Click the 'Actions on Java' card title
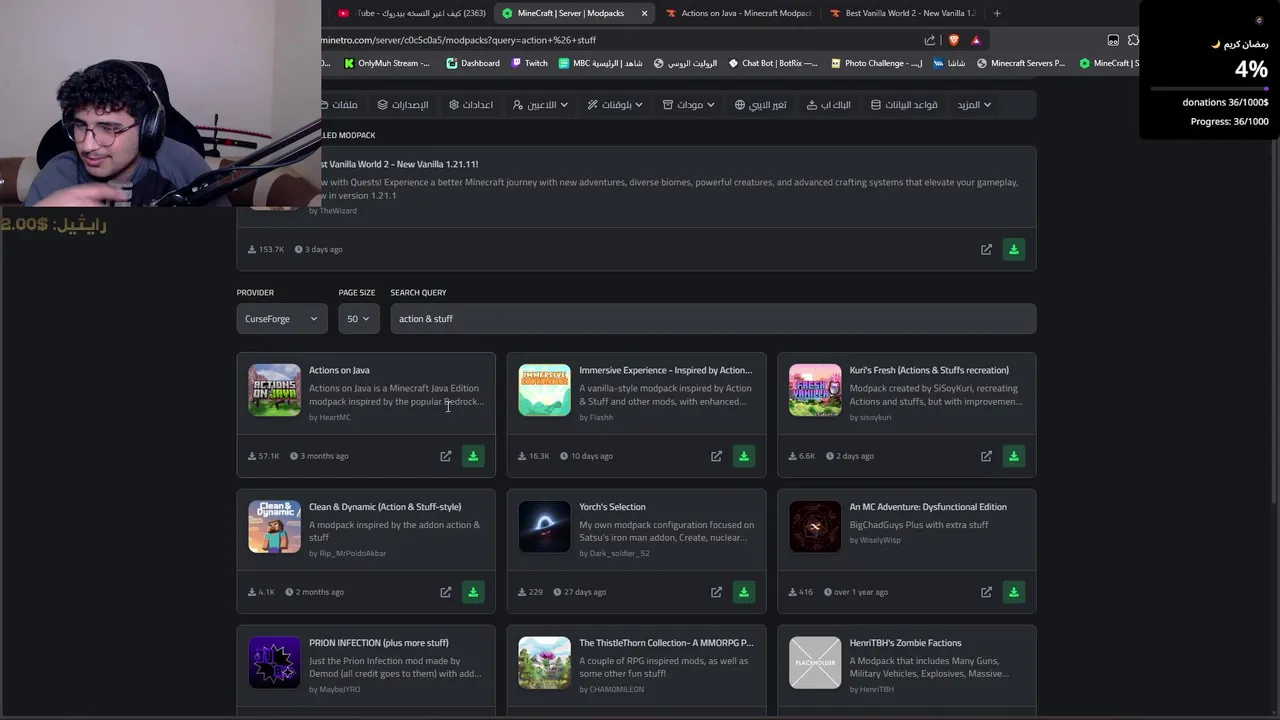The image size is (1280, 720). (339, 370)
